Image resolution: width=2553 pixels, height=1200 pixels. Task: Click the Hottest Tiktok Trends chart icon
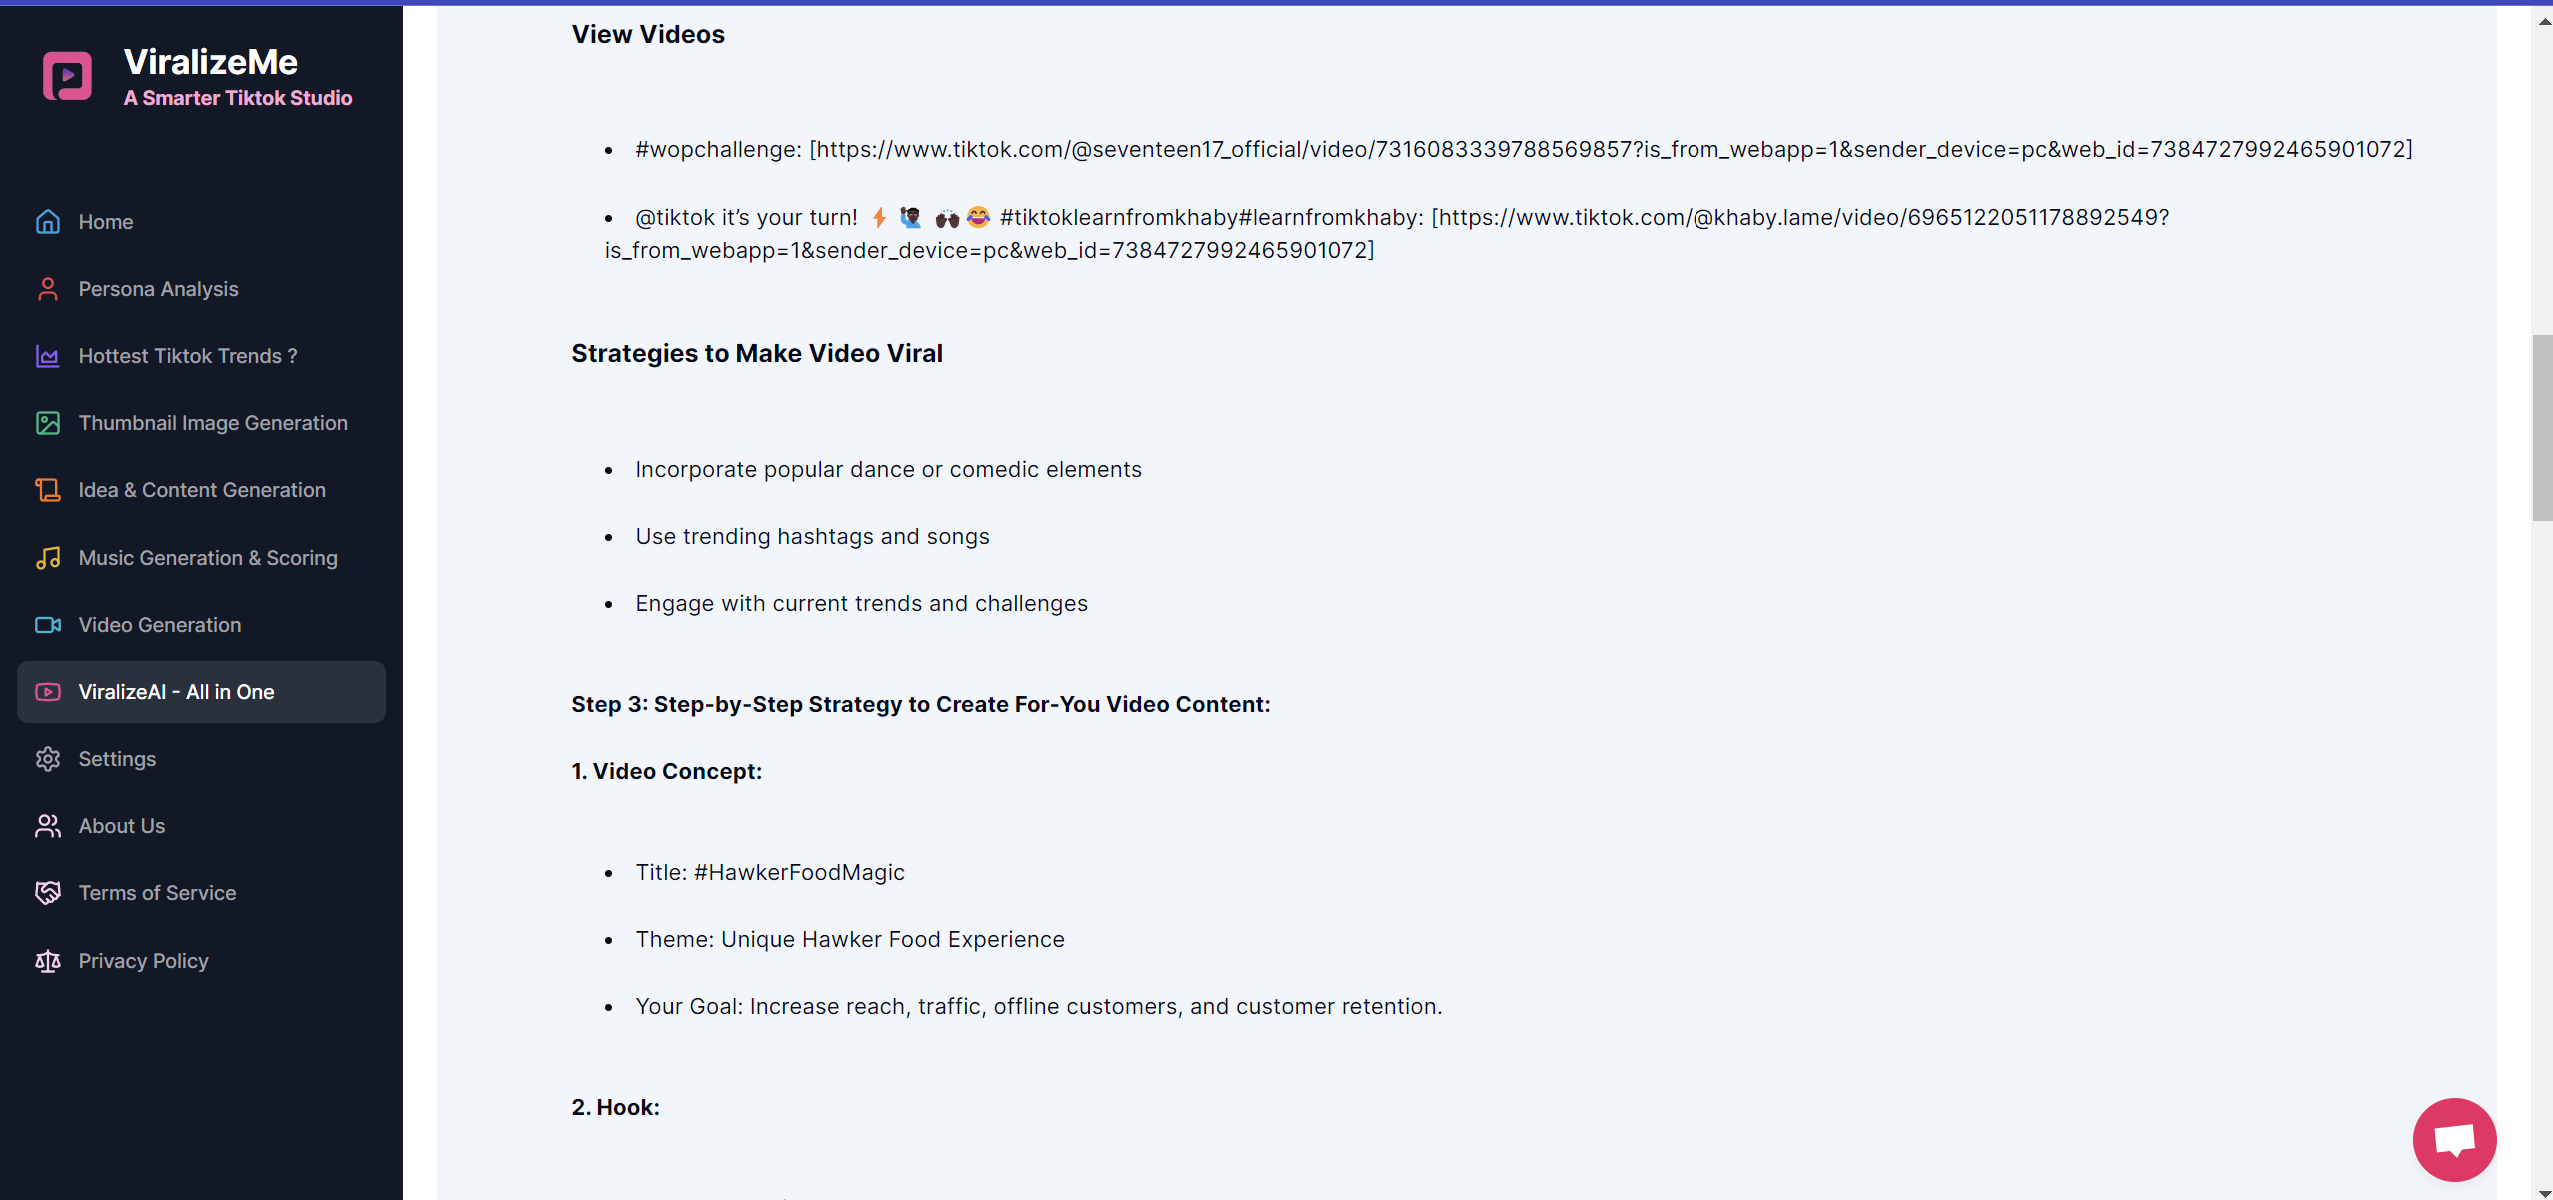point(48,356)
